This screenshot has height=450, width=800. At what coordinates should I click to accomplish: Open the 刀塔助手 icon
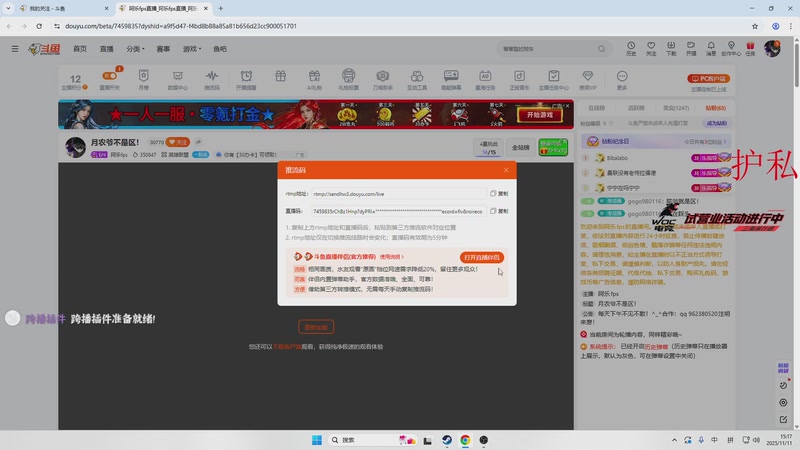click(x=383, y=80)
